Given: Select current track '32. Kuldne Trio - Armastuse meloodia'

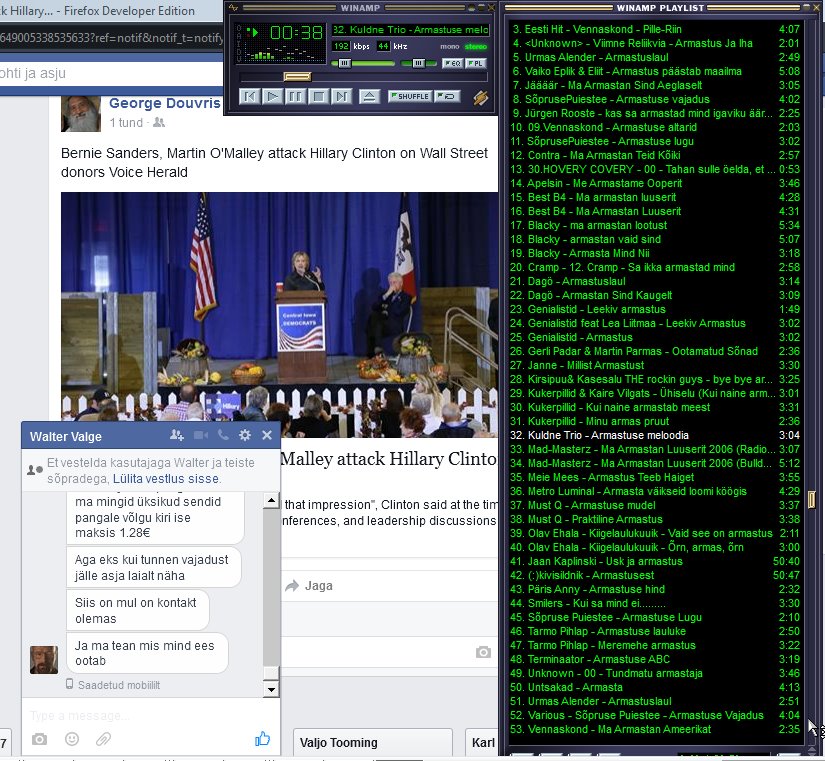Looking at the screenshot, I should pos(656,435).
